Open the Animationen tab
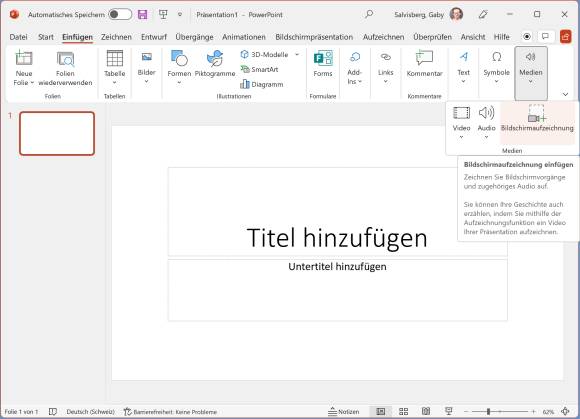The width and height of the screenshot is (580, 419). 244,37
